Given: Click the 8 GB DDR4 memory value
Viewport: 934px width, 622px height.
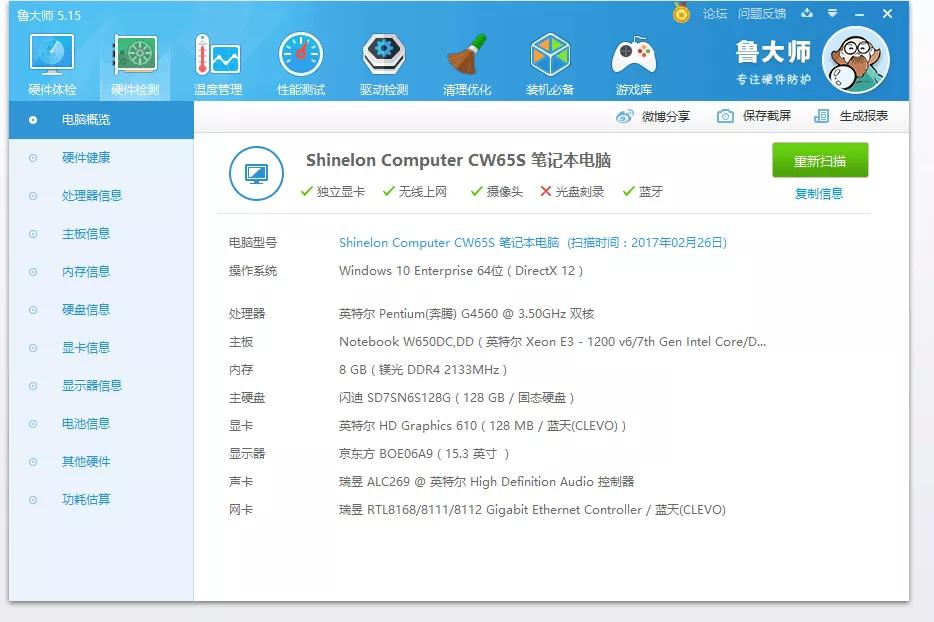Looking at the screenshot, I should (x=423, y=369).
